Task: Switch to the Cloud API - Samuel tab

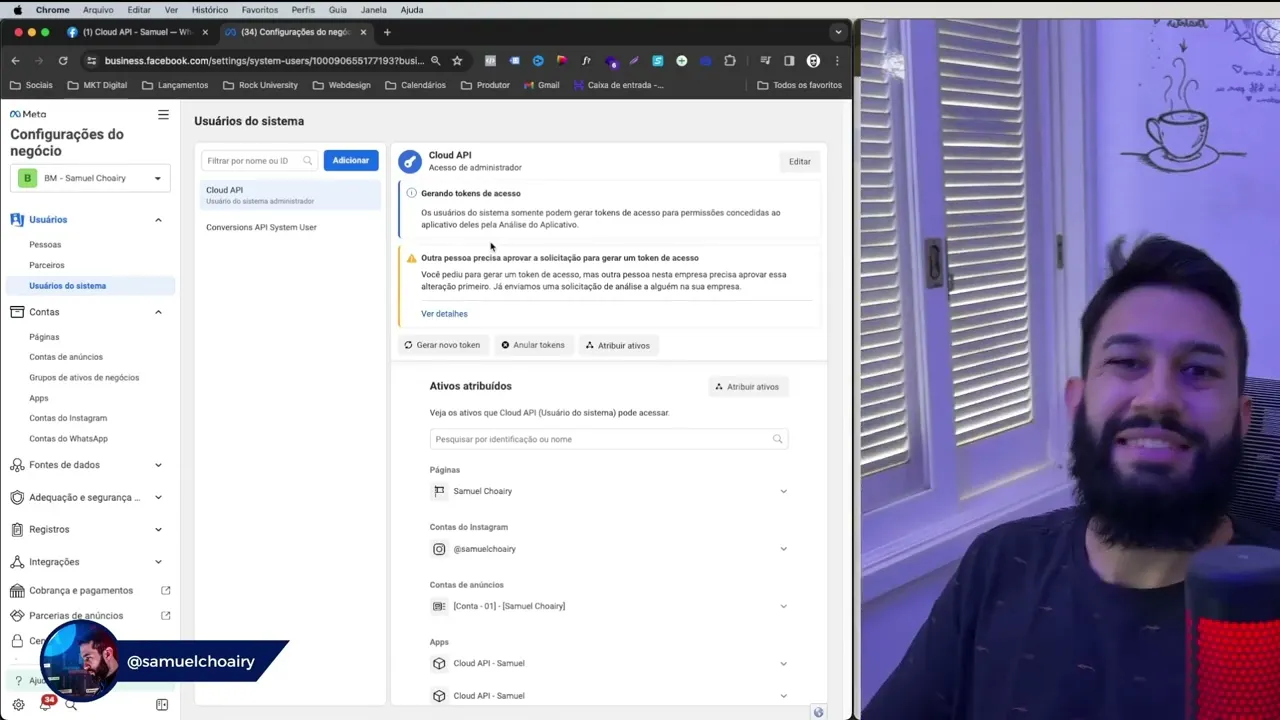Action: [x=138, y=32]
